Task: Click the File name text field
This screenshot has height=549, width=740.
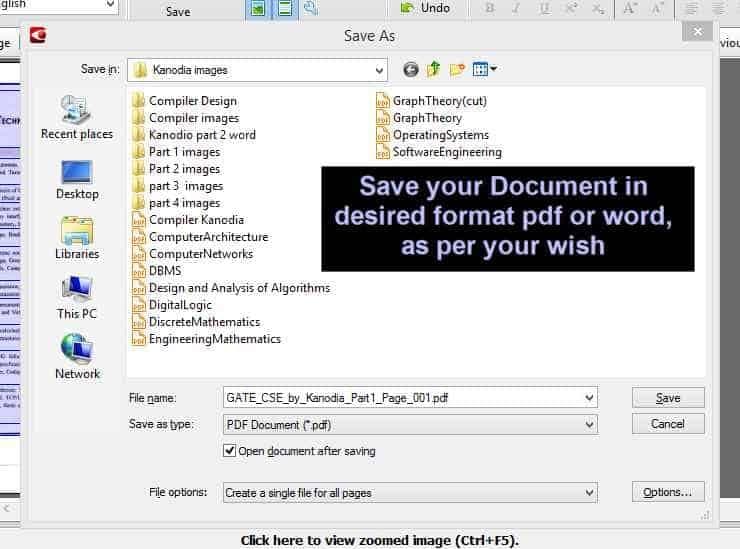Action: click(x=410, y=397)
